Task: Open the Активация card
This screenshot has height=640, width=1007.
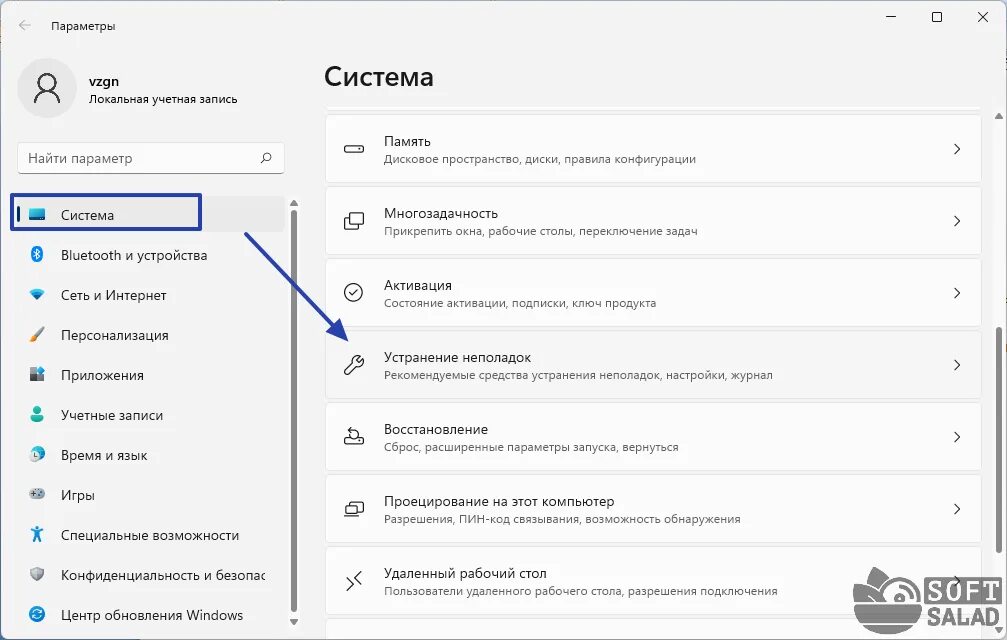Action: tap(653, 293)
